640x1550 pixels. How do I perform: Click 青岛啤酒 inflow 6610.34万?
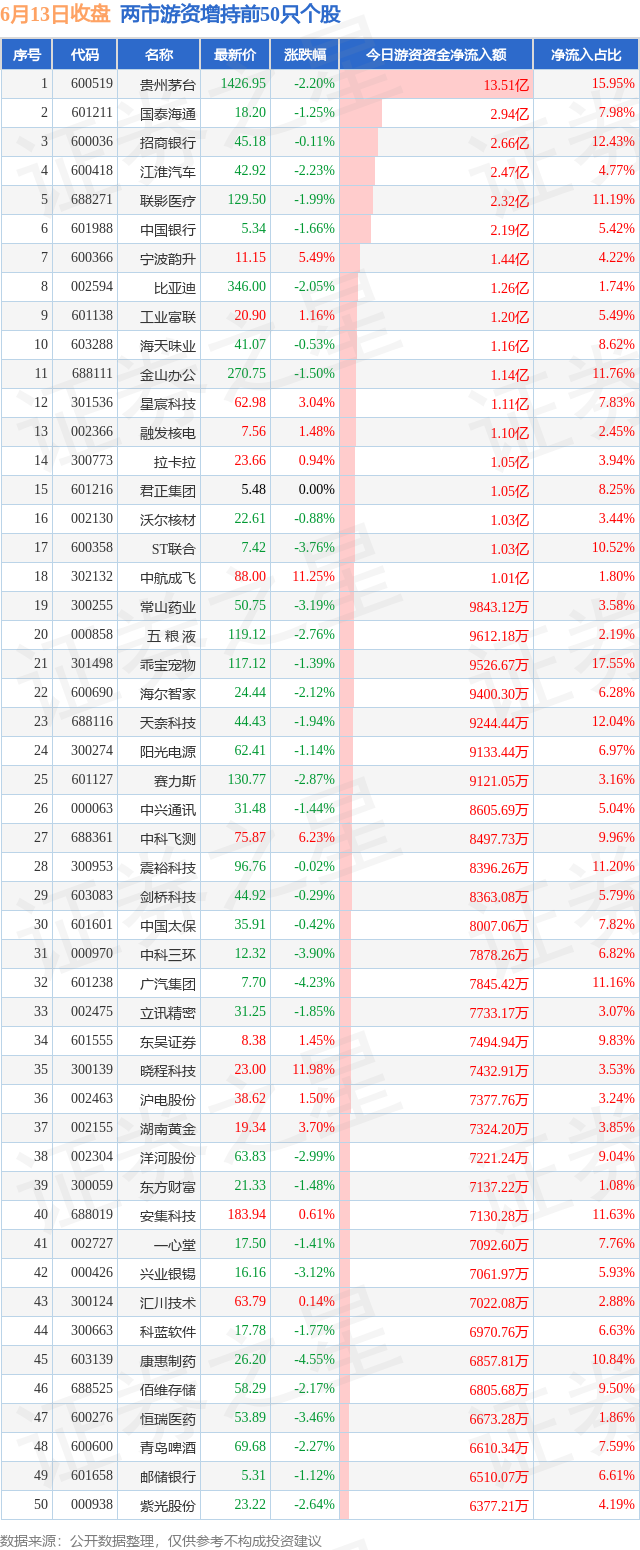pos(498,1448)
